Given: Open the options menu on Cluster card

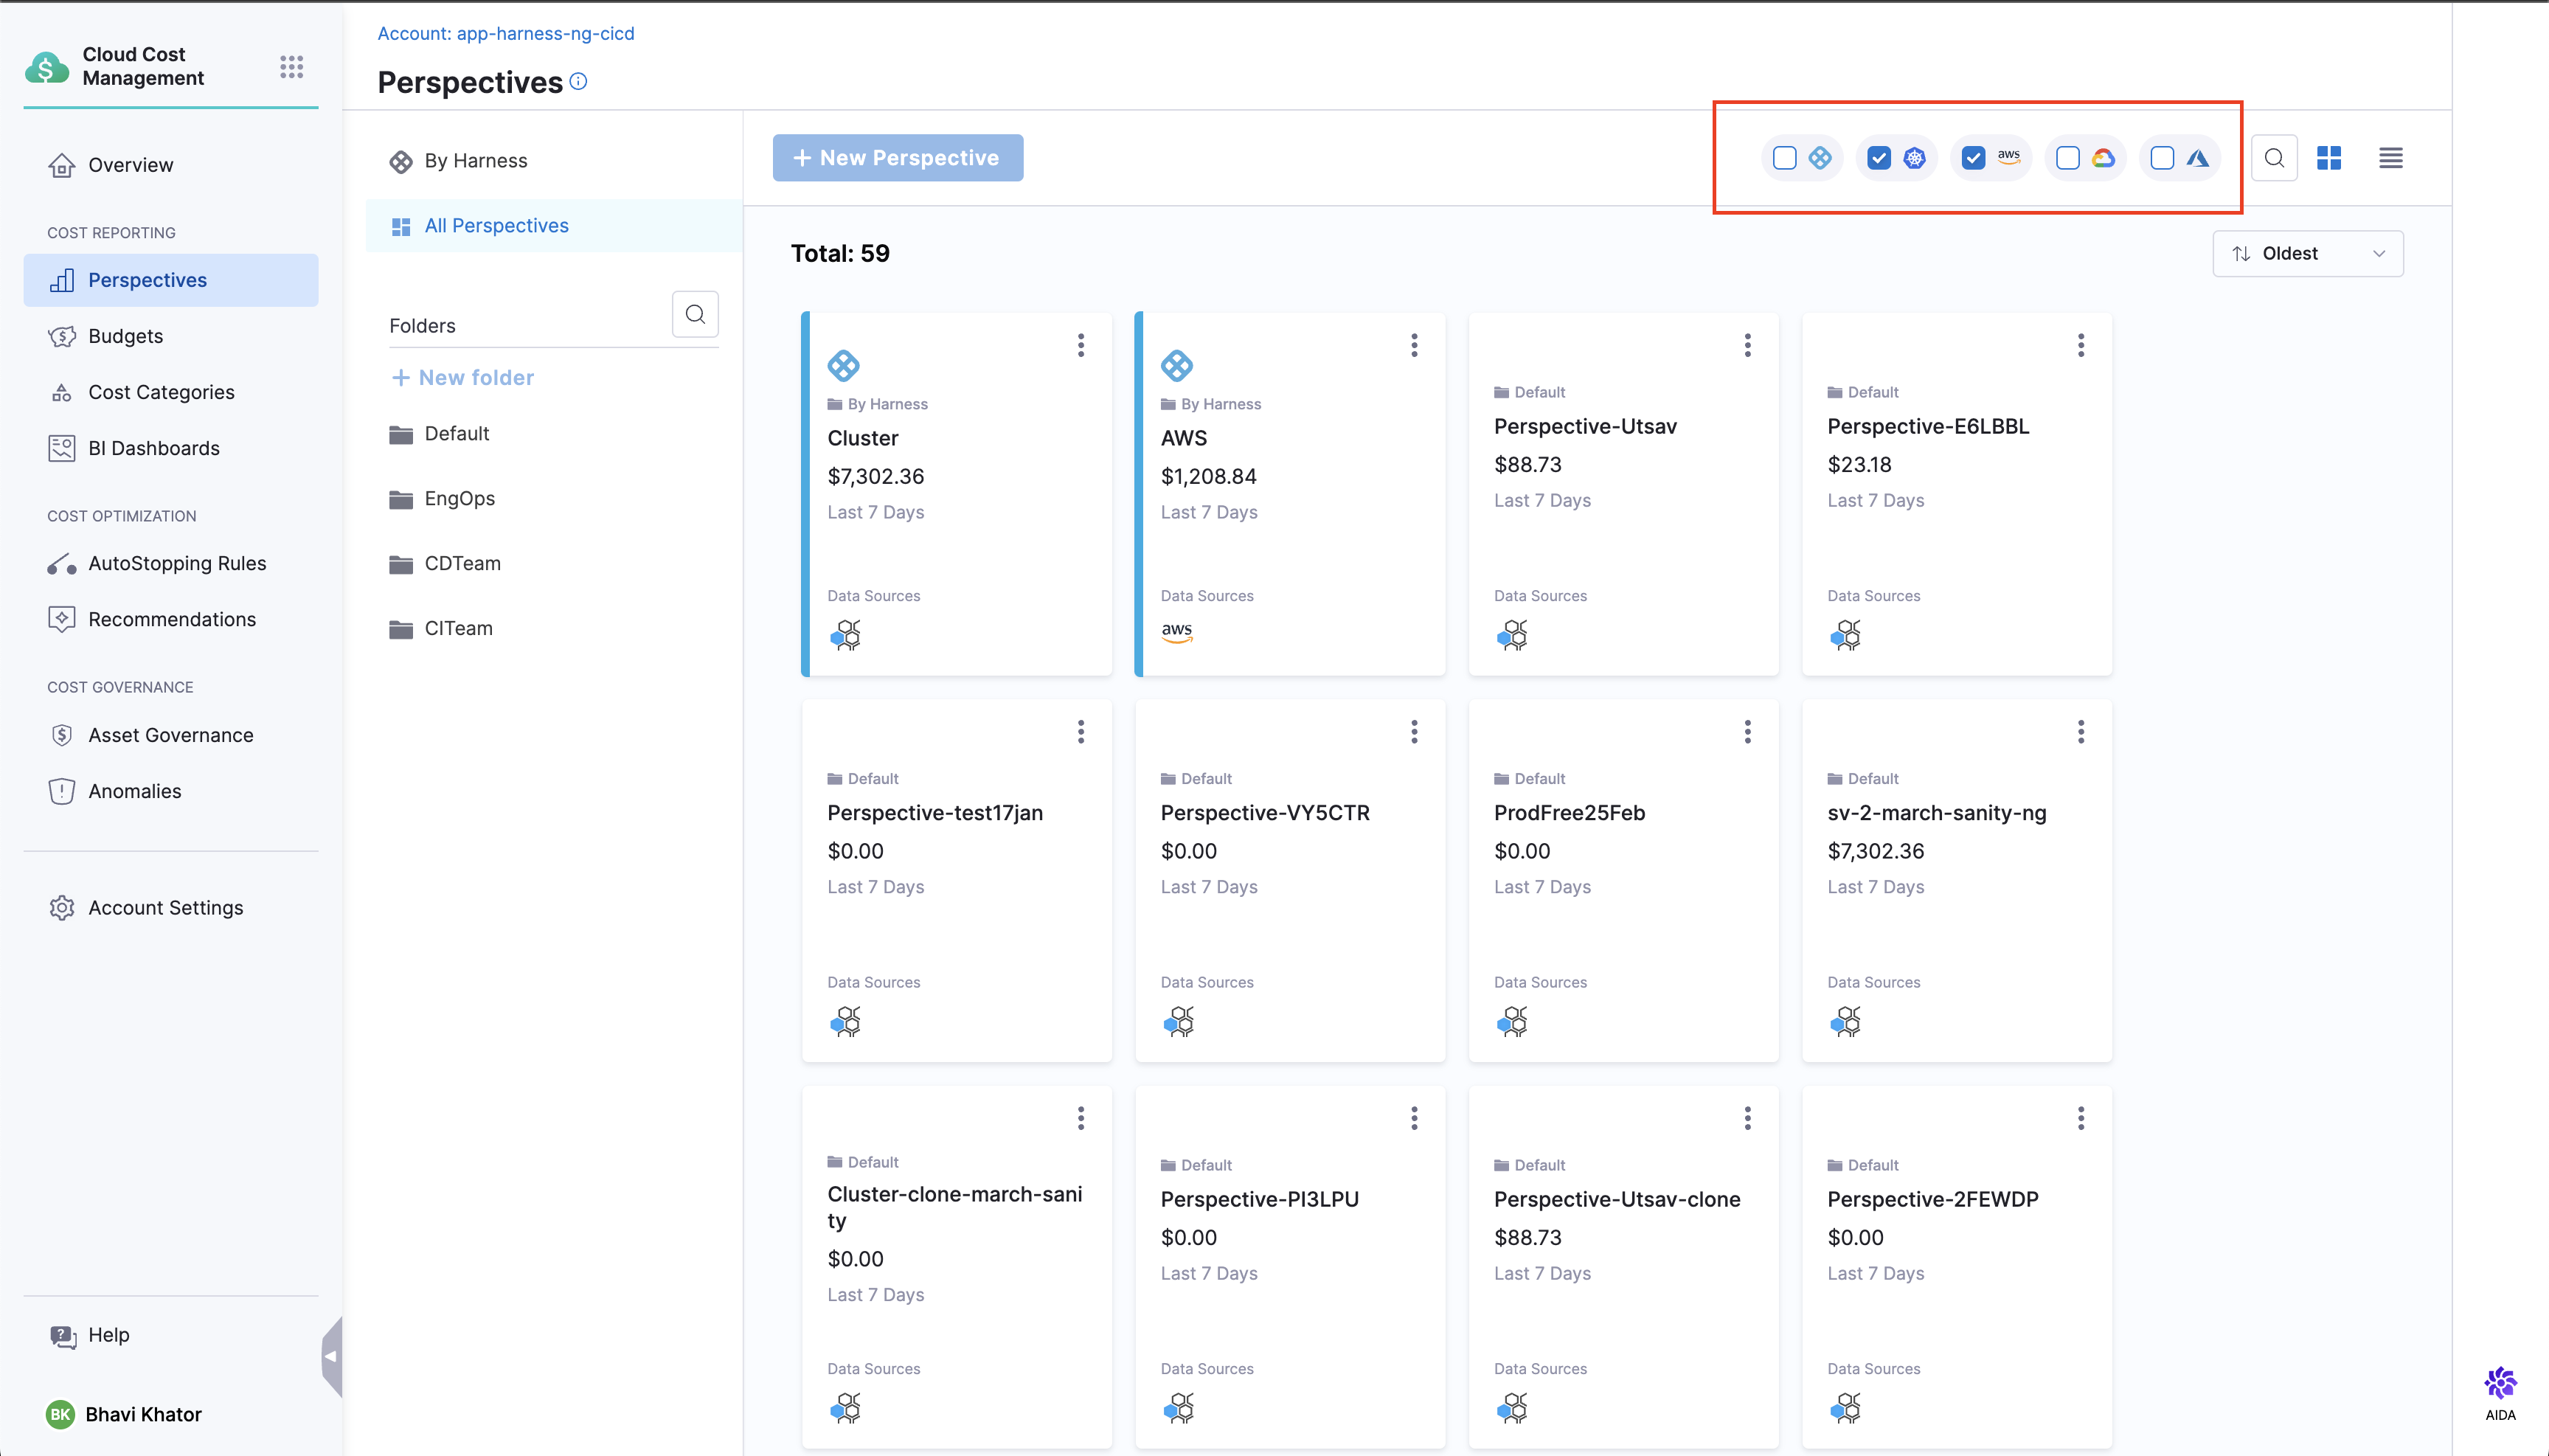Looking at the screenshot, I should 1081,346.
